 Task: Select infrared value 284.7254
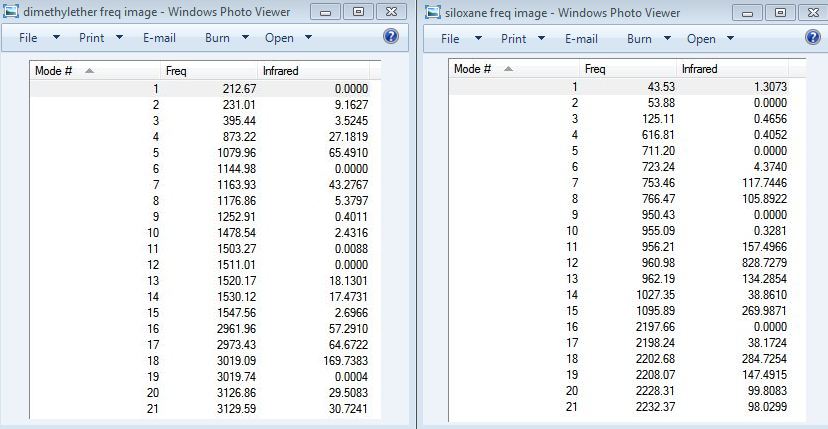764,359
